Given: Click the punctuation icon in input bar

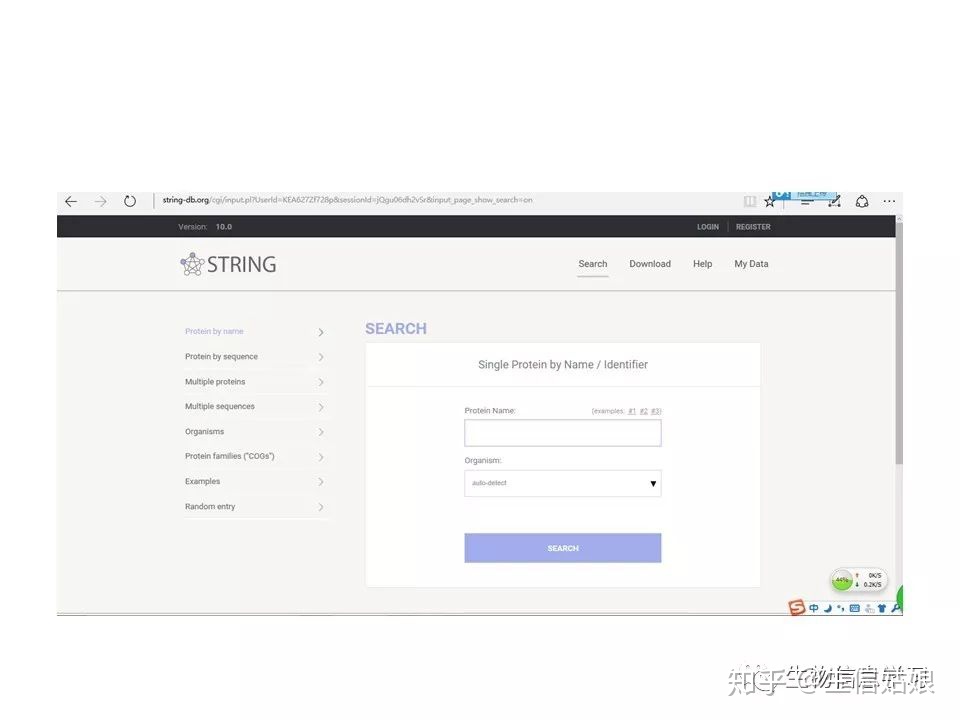Looking at the screenshot, I should click(841, 608).
